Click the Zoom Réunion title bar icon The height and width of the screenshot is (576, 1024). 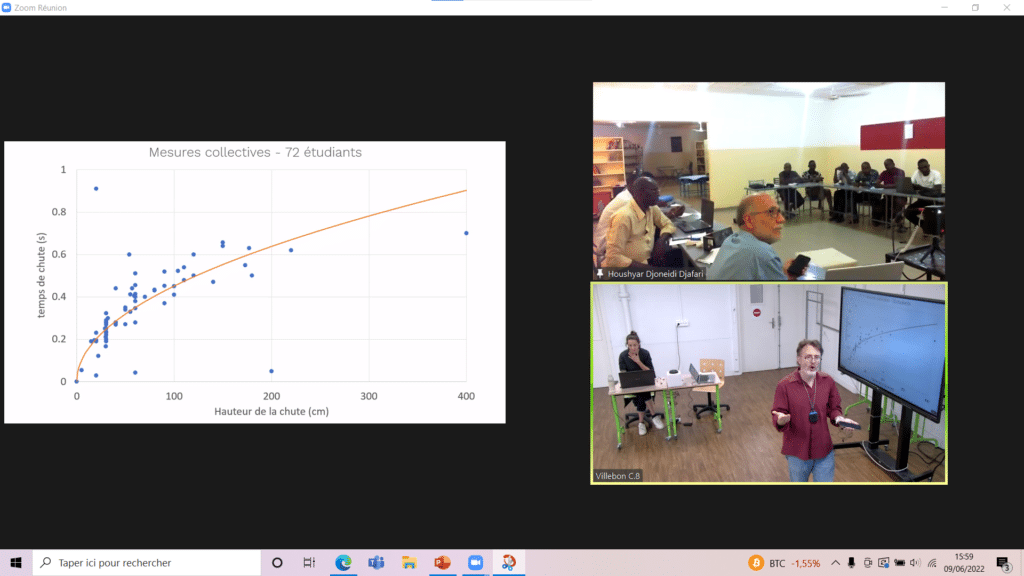7,7
